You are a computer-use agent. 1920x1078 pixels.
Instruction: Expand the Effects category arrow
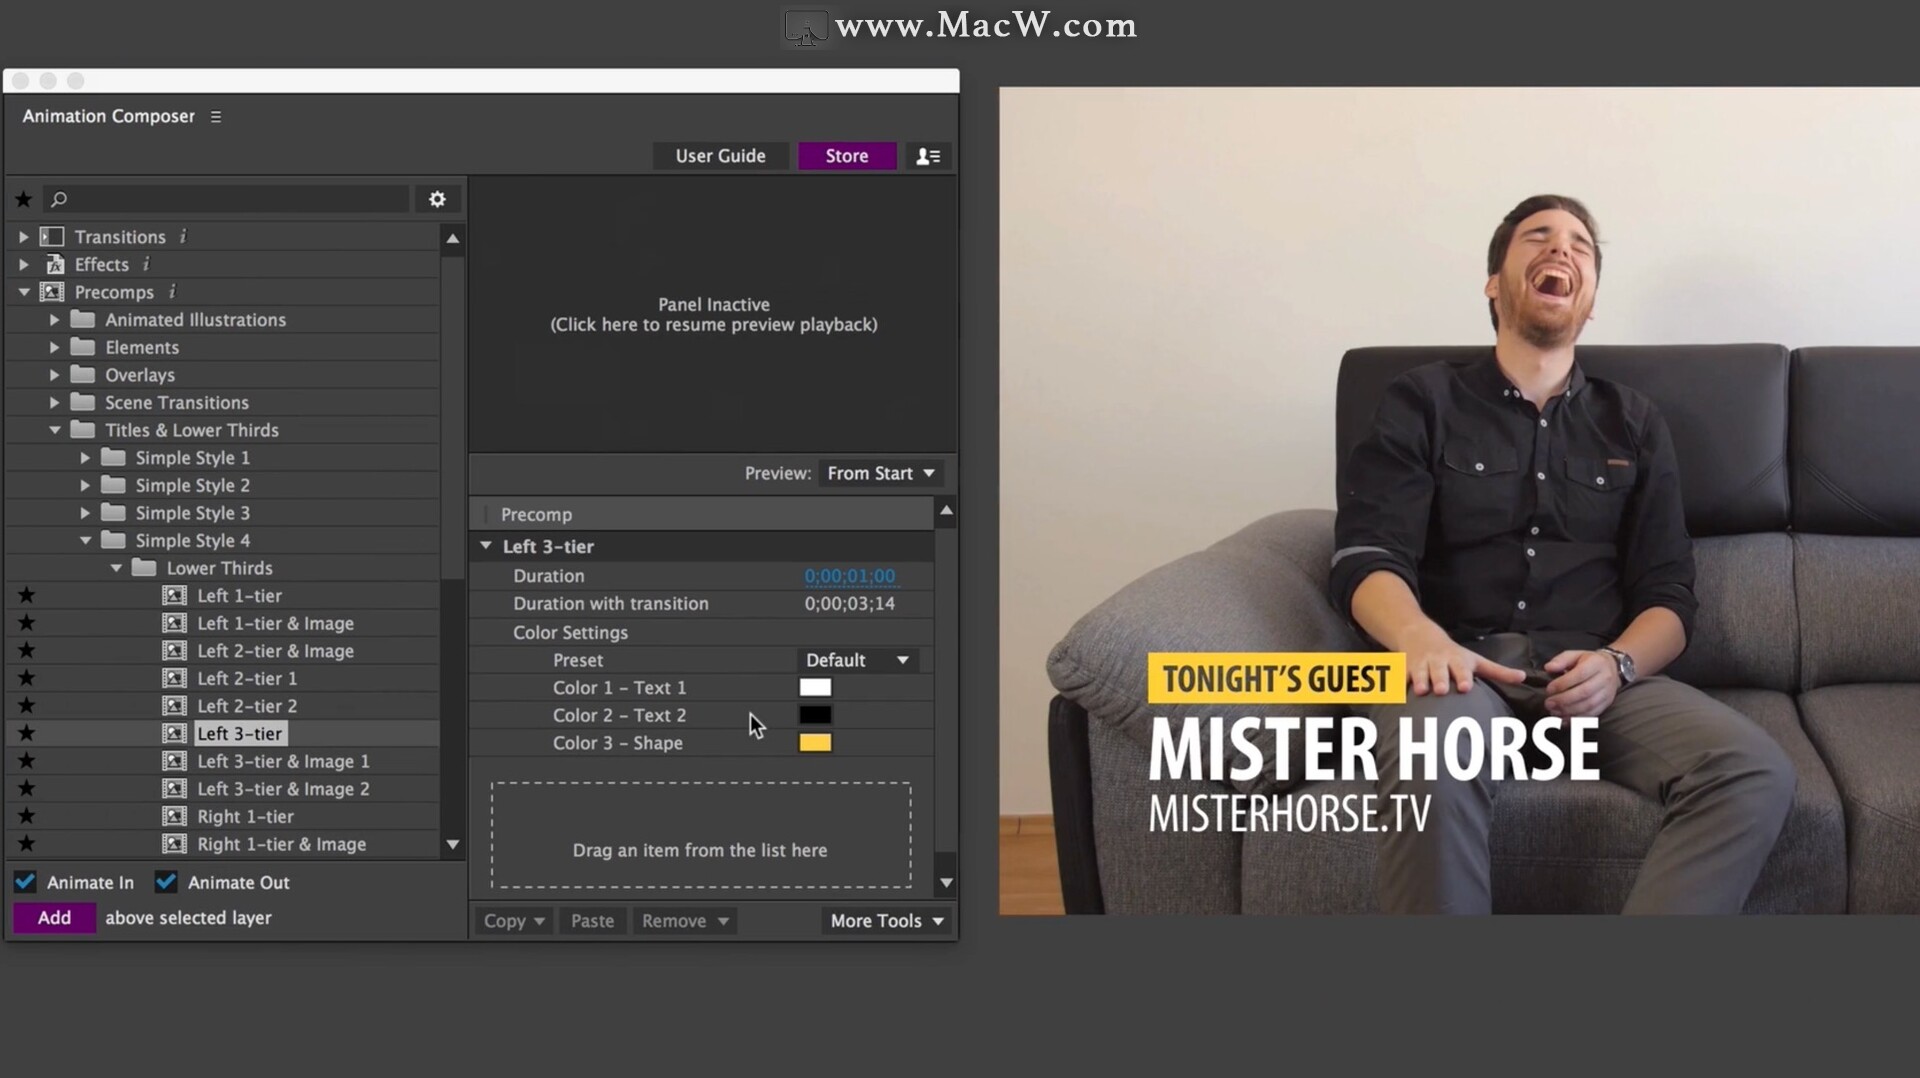coord(23,264)
